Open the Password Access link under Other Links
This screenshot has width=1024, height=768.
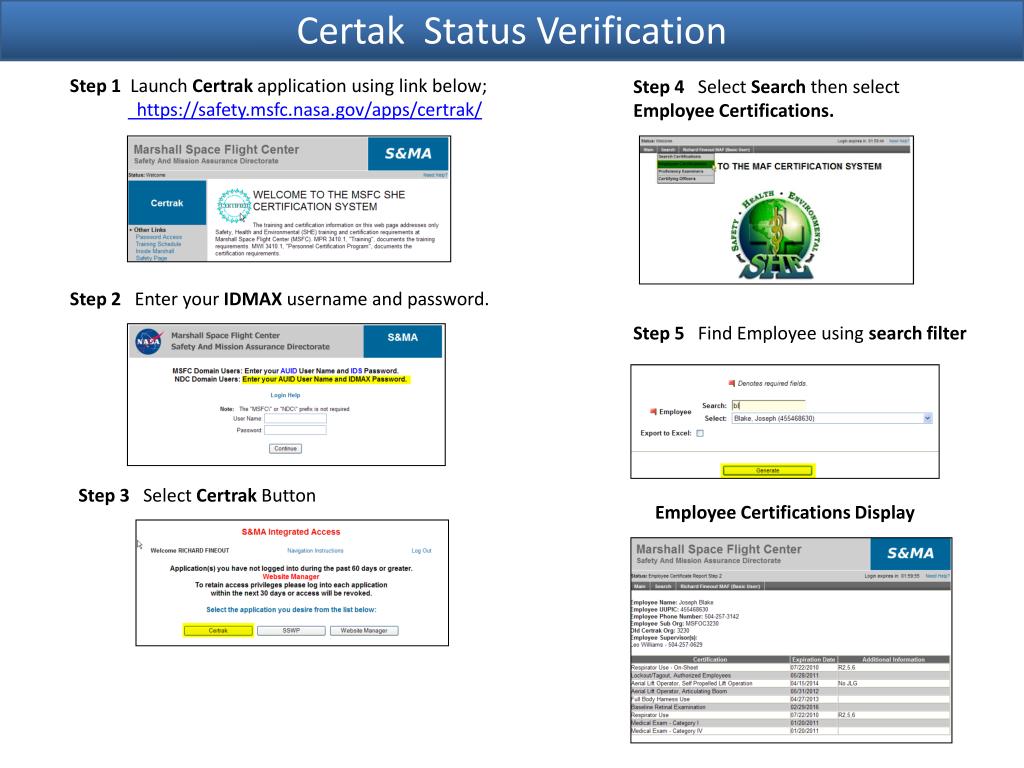[x=159, y=237]
